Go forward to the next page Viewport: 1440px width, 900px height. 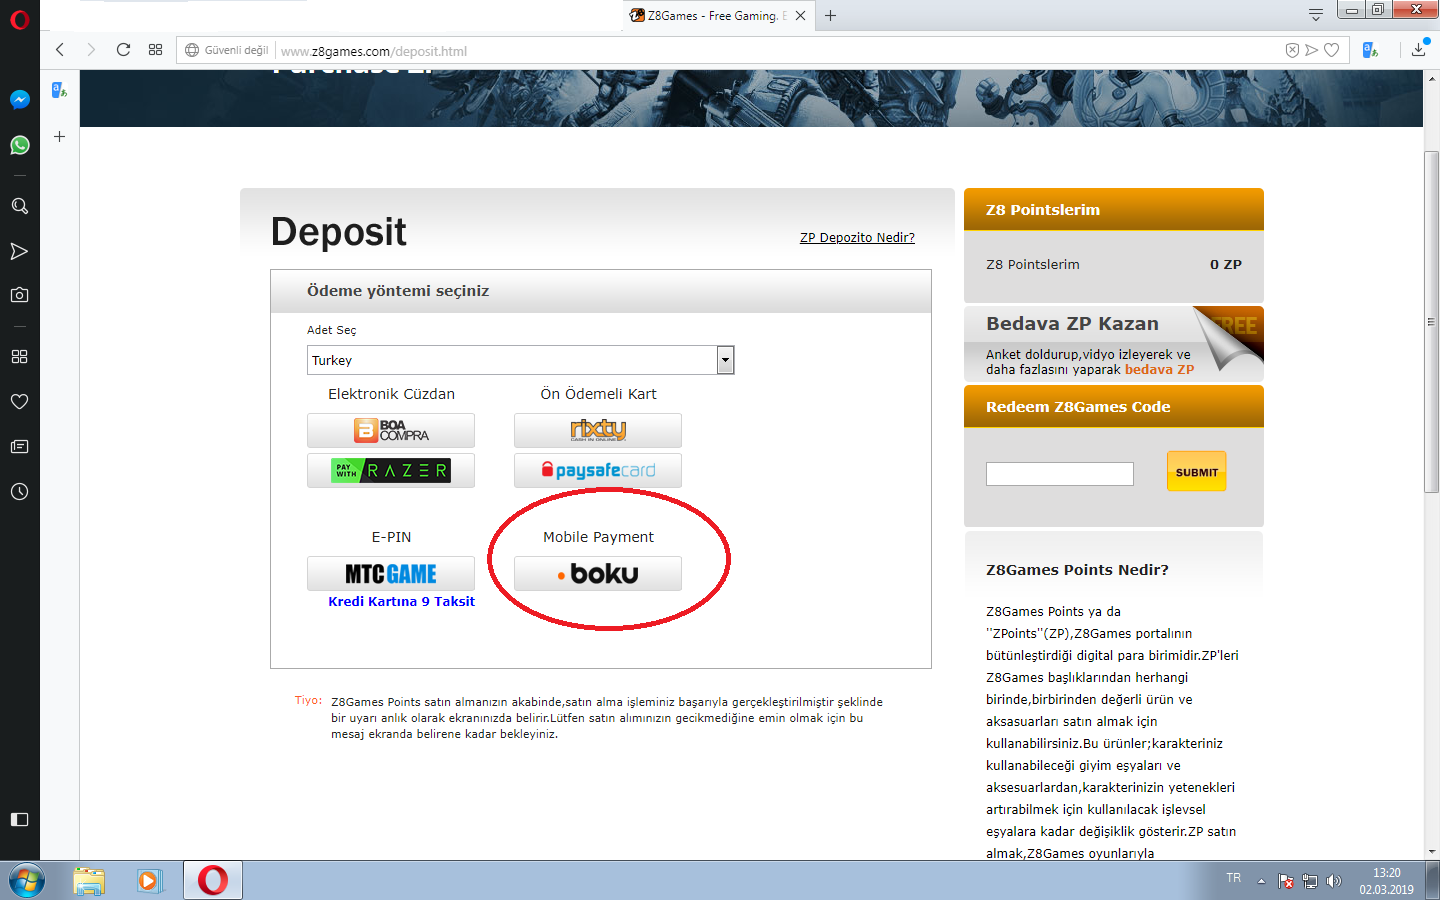click(91, 50)
